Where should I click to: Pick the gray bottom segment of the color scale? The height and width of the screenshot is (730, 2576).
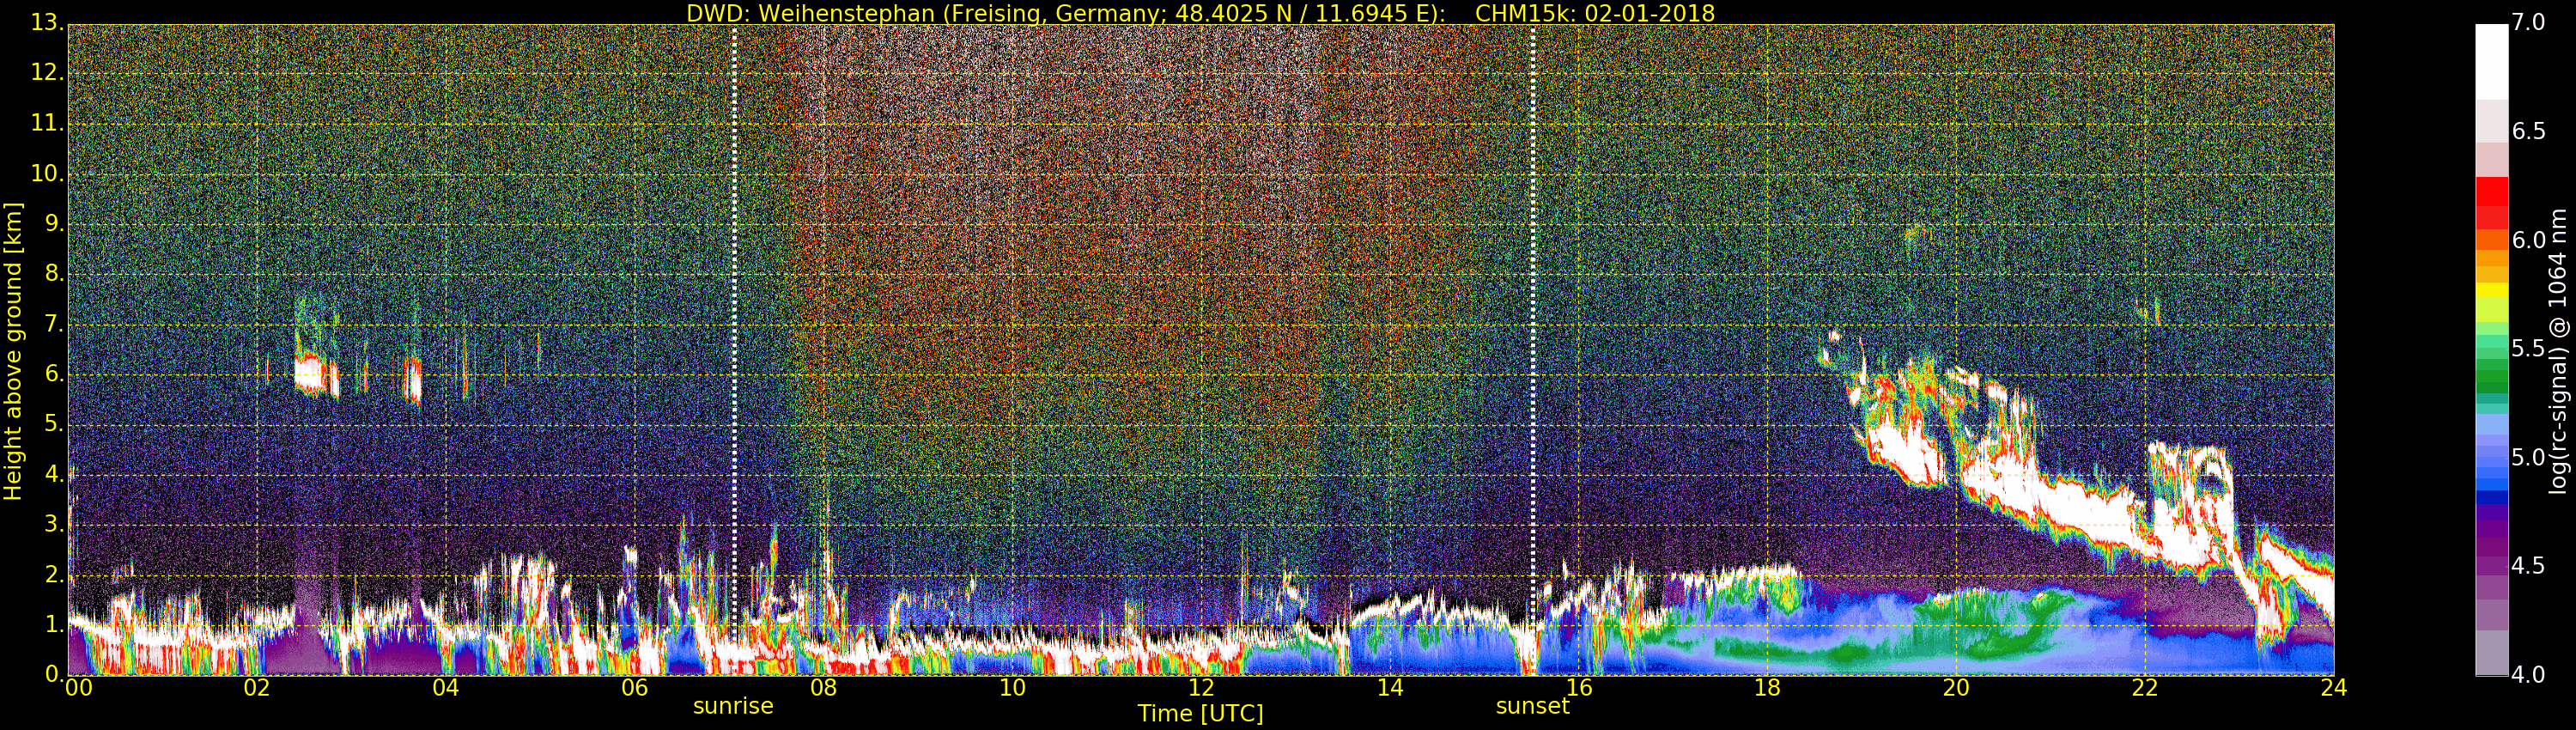(x=2491, y=655)
